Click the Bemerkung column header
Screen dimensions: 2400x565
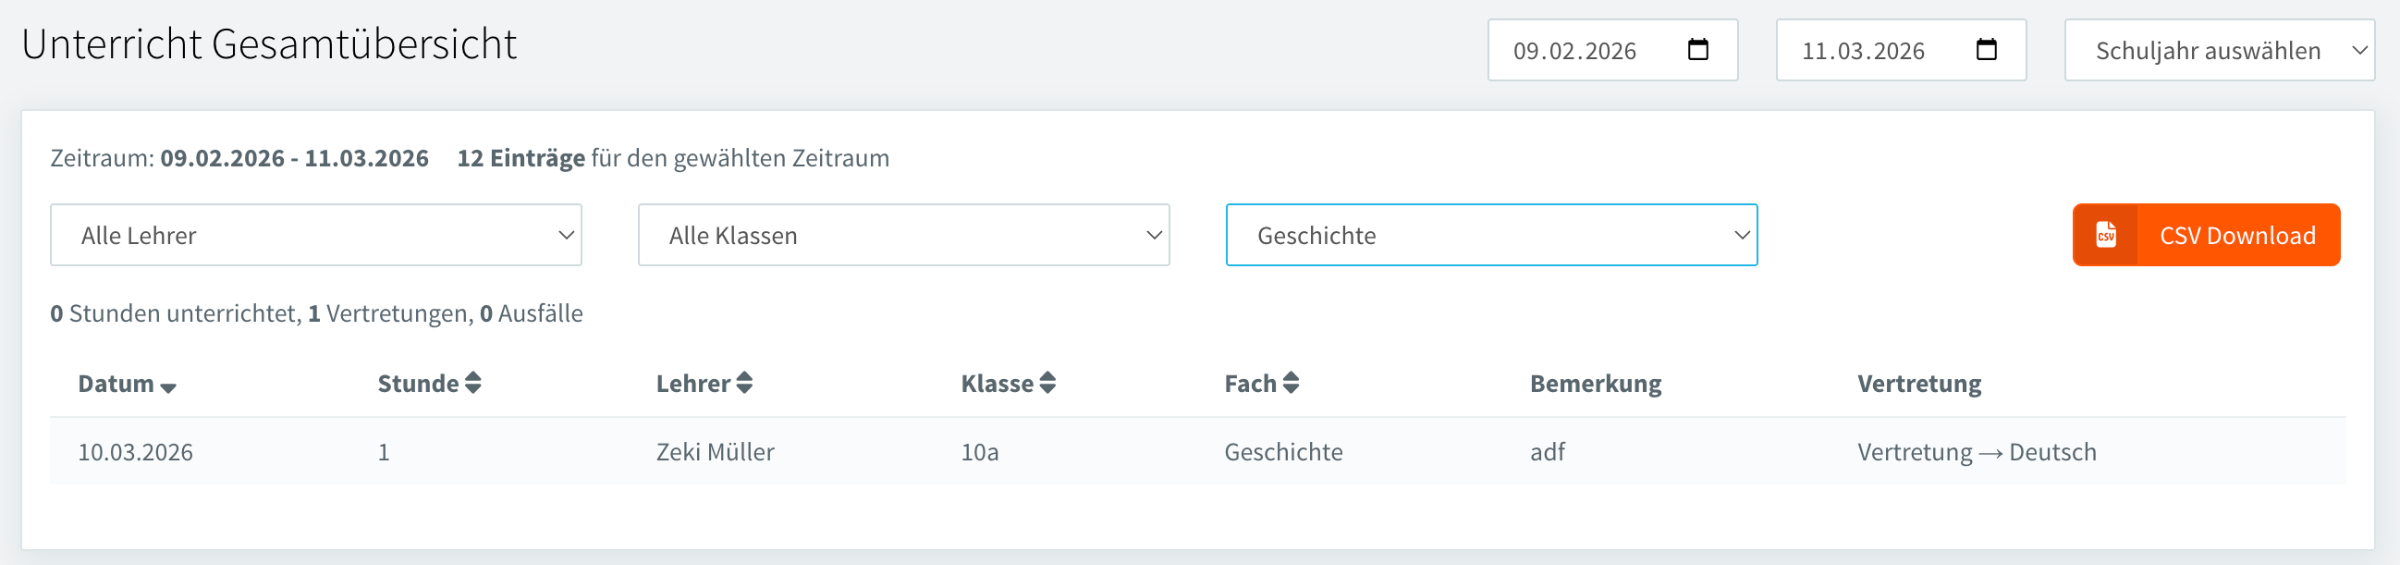pos(1595,384)
